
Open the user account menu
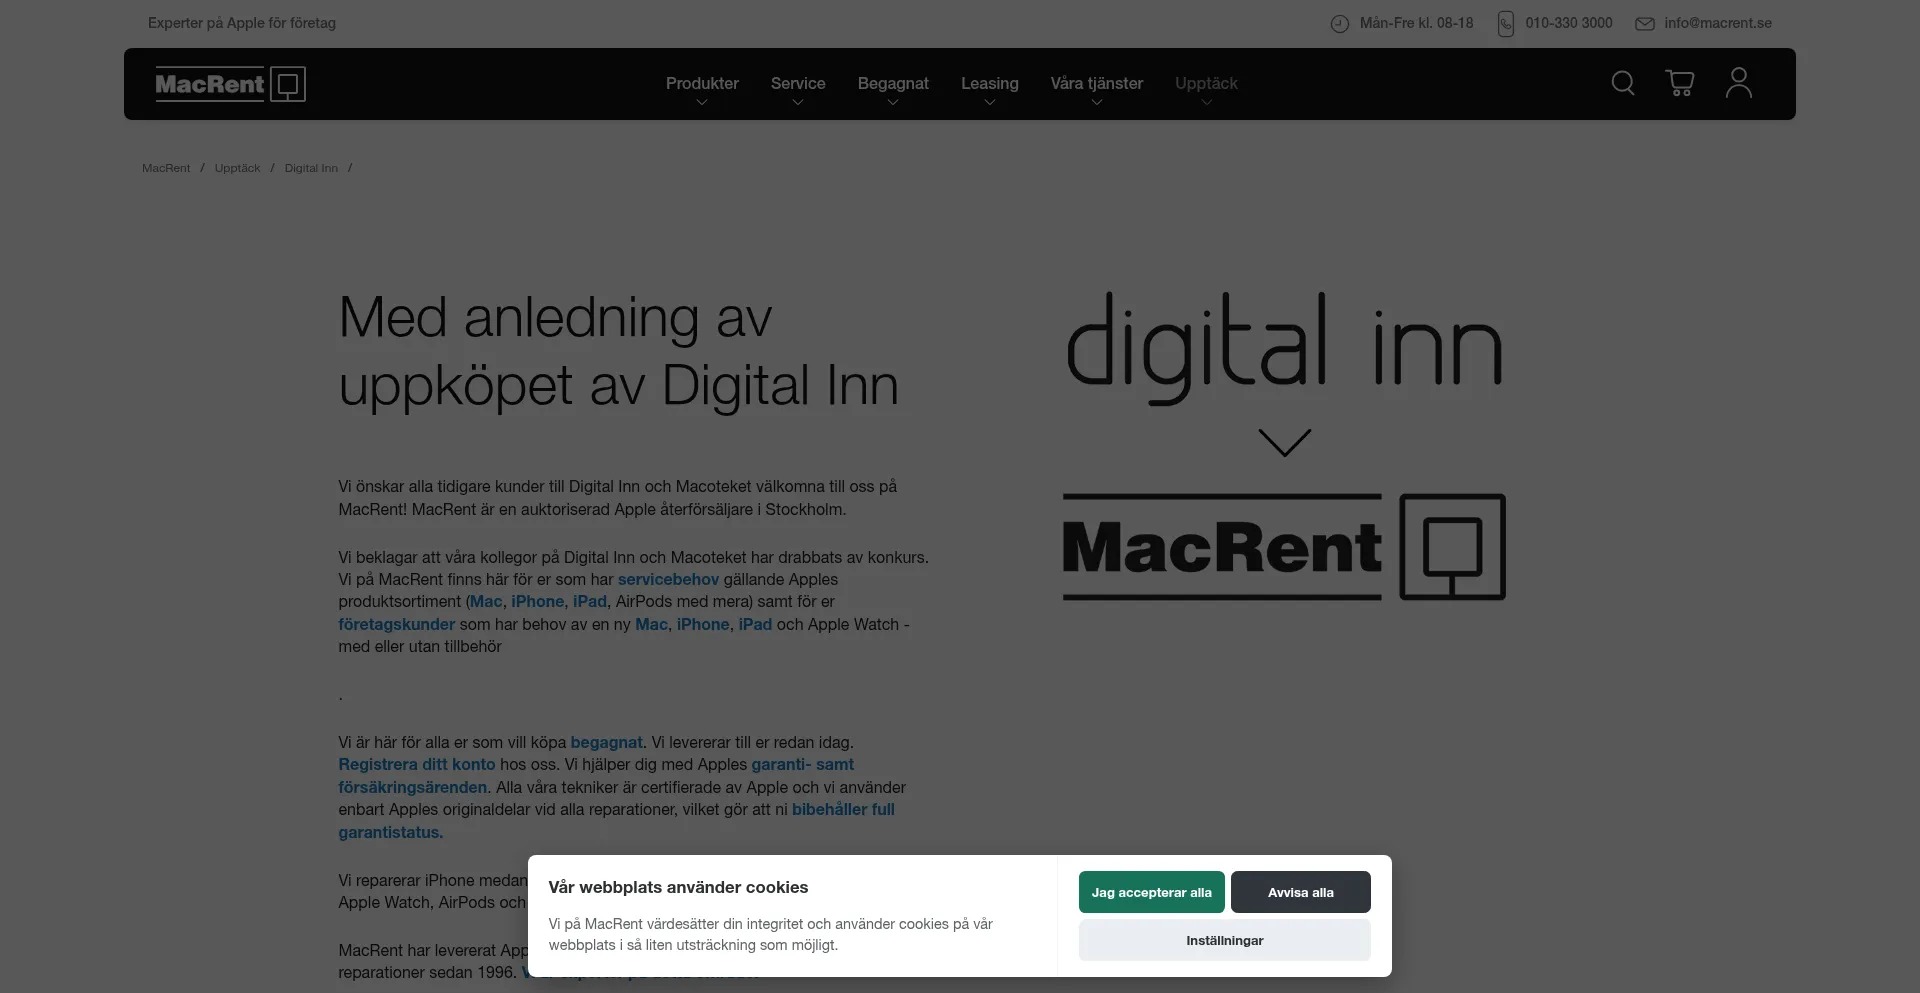[x=1738, y=84]
